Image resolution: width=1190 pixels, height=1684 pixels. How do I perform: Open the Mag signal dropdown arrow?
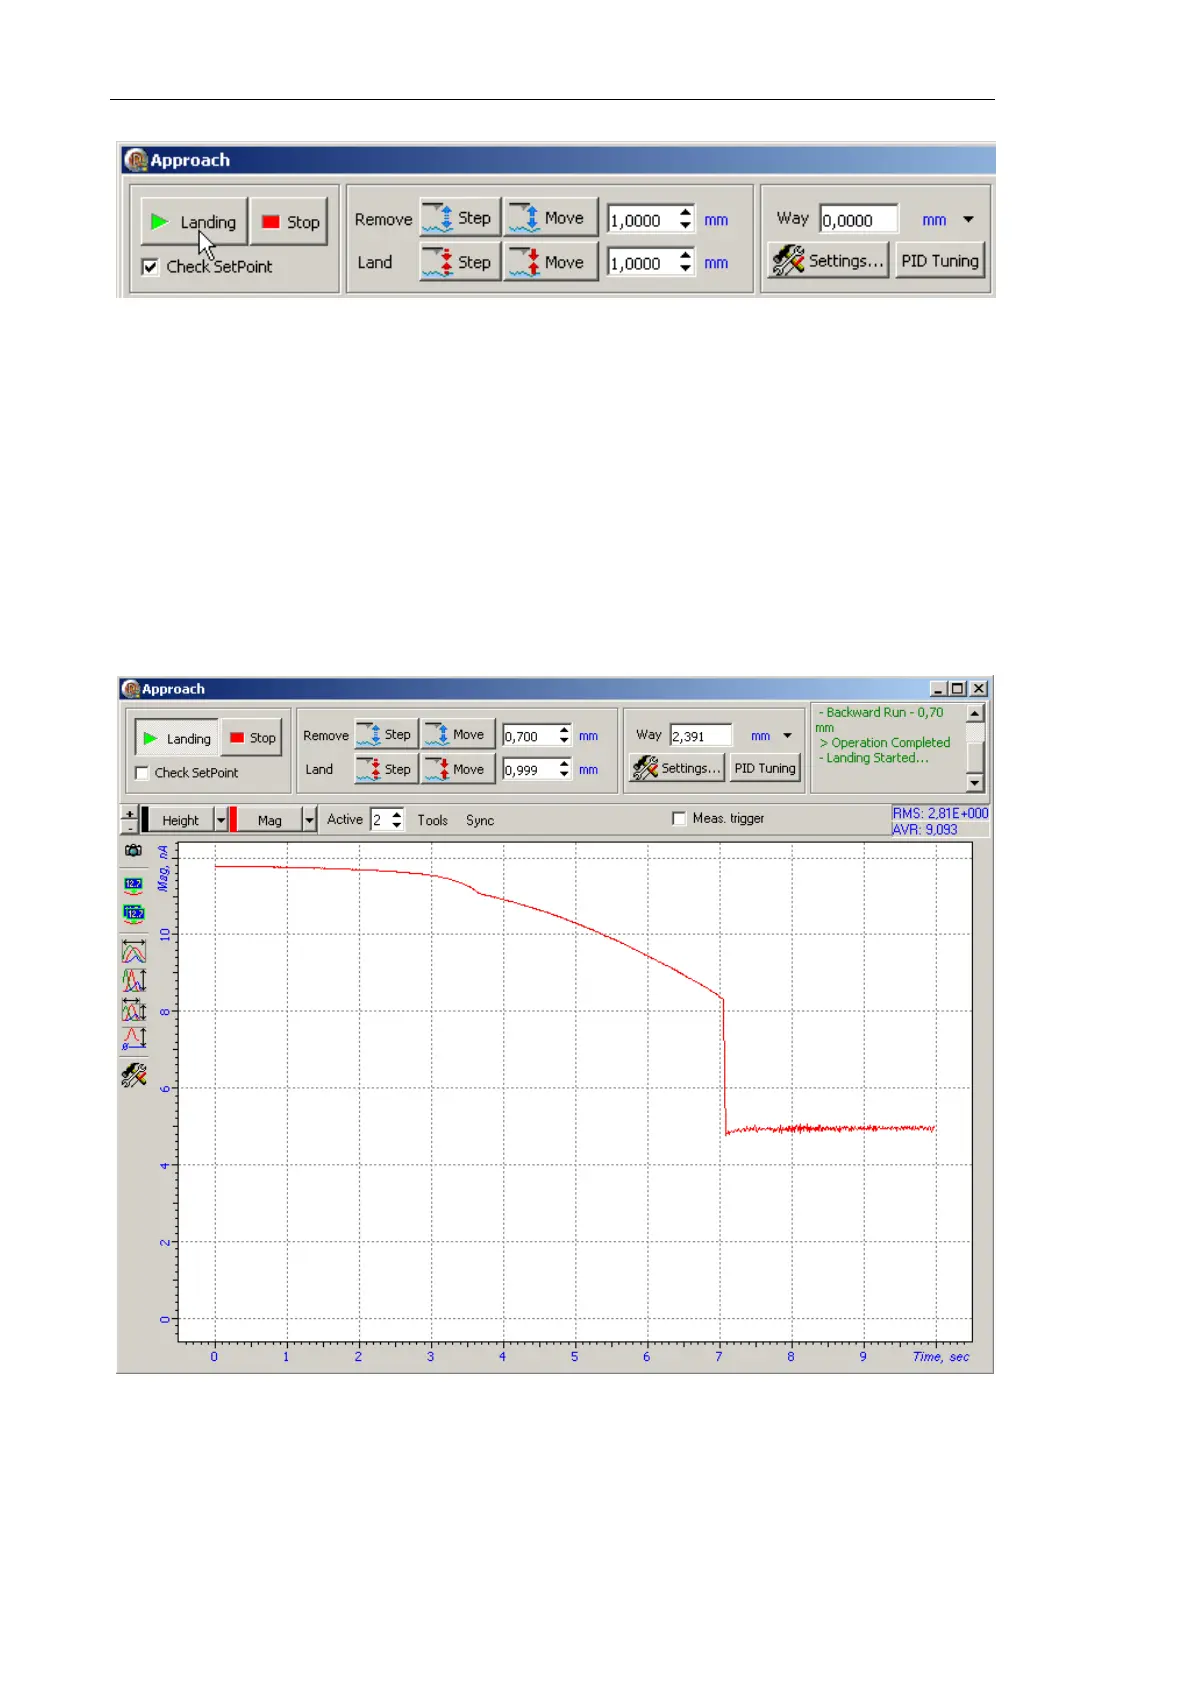pyautogui.click(x=309, y=820)
